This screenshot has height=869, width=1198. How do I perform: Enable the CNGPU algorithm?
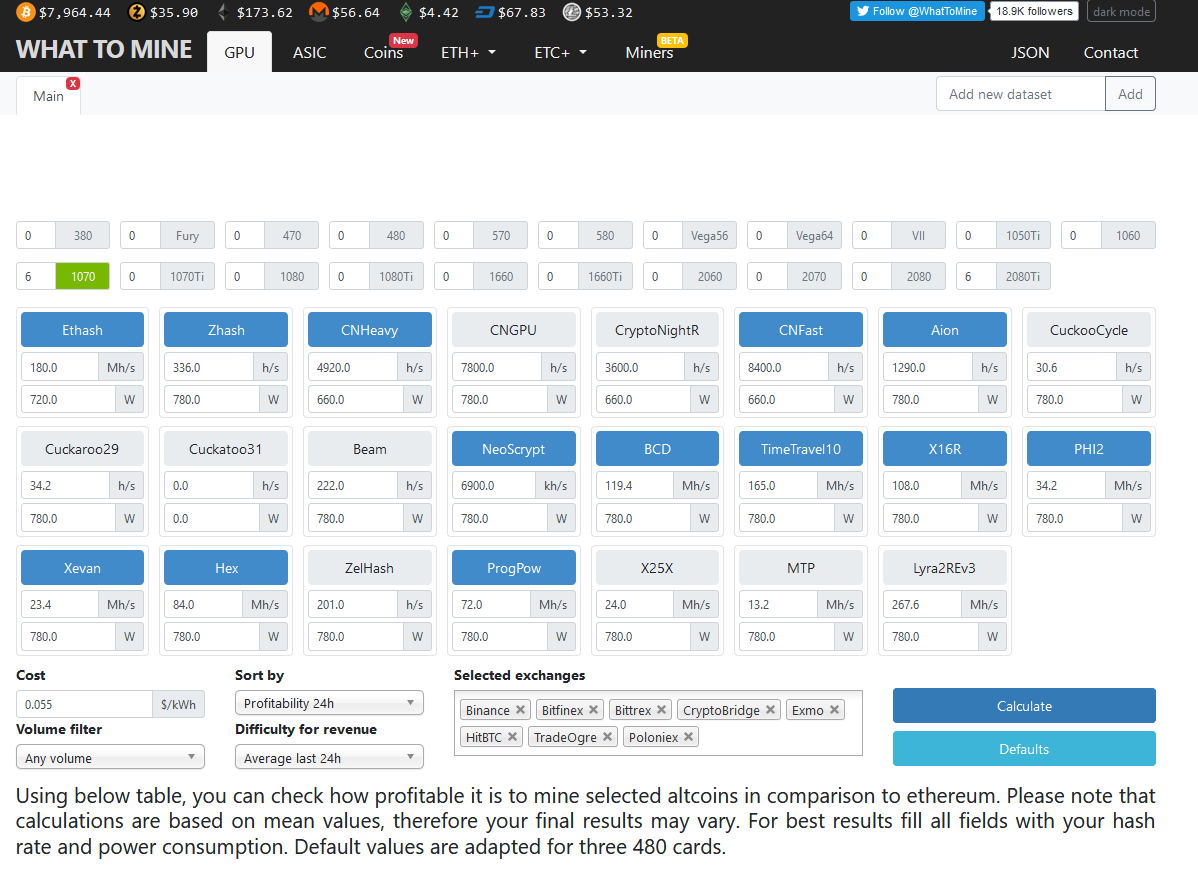[x=513, y=330]
